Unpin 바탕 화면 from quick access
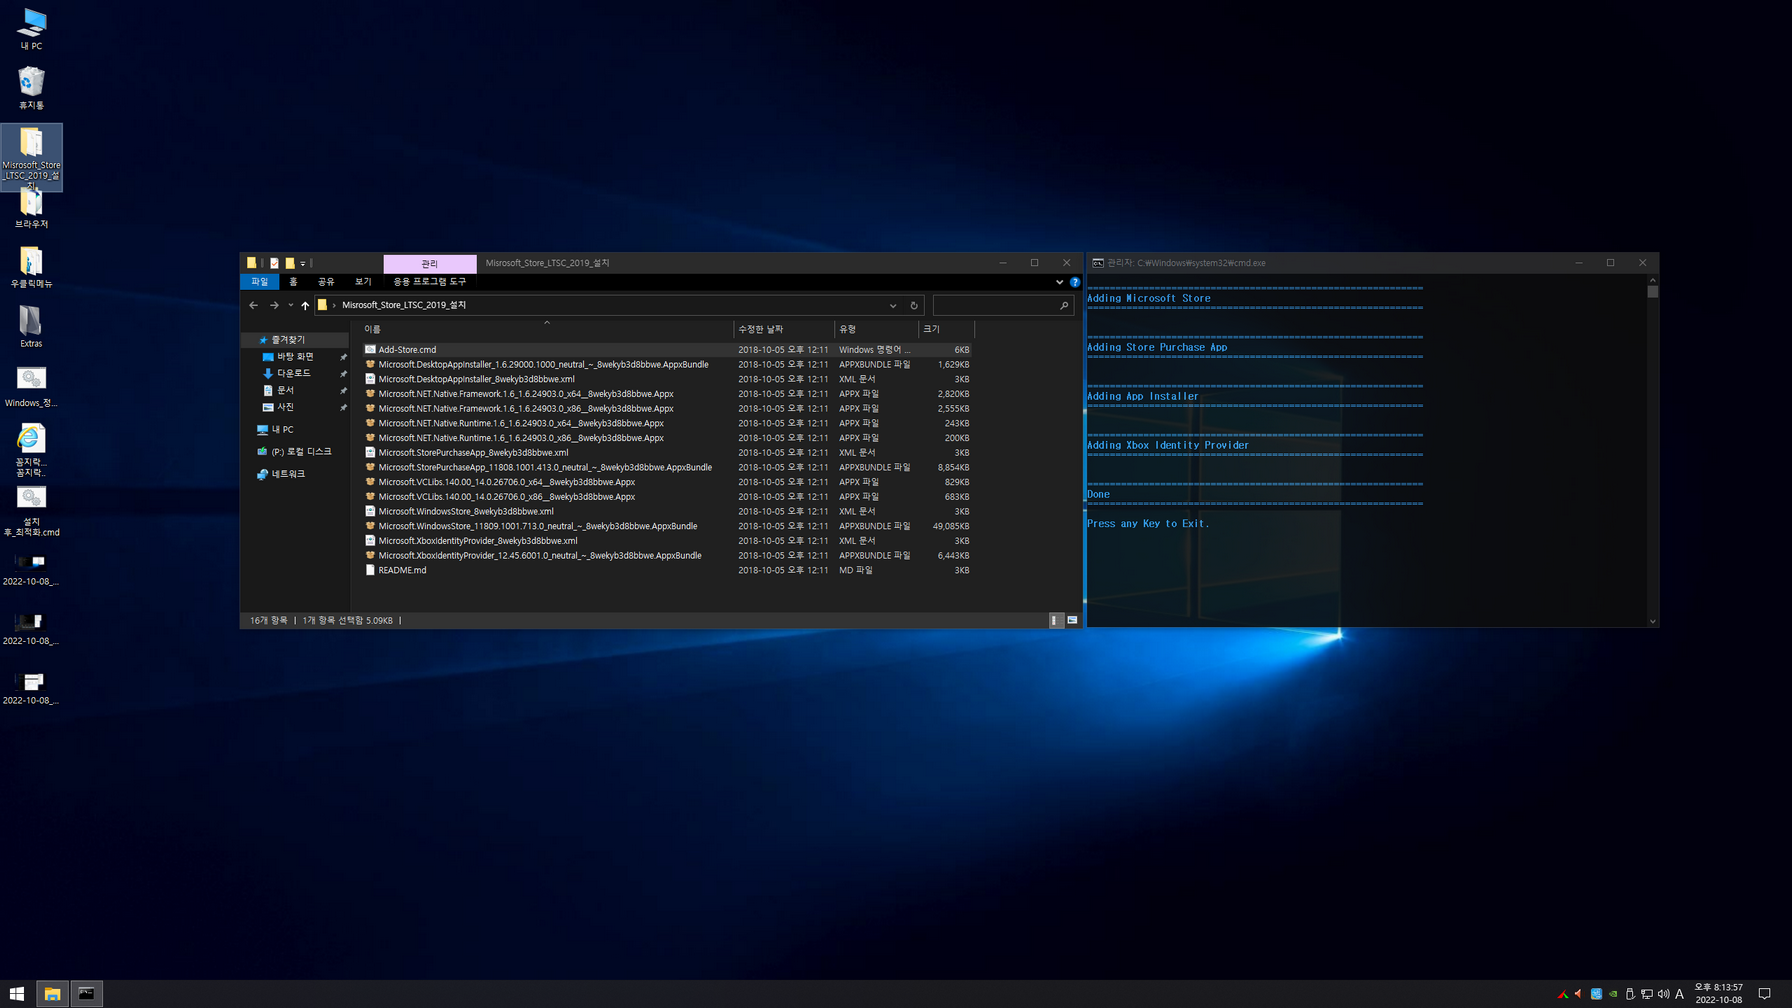Viewport: 1792px width, 1008px height. (x=343, y=357)
